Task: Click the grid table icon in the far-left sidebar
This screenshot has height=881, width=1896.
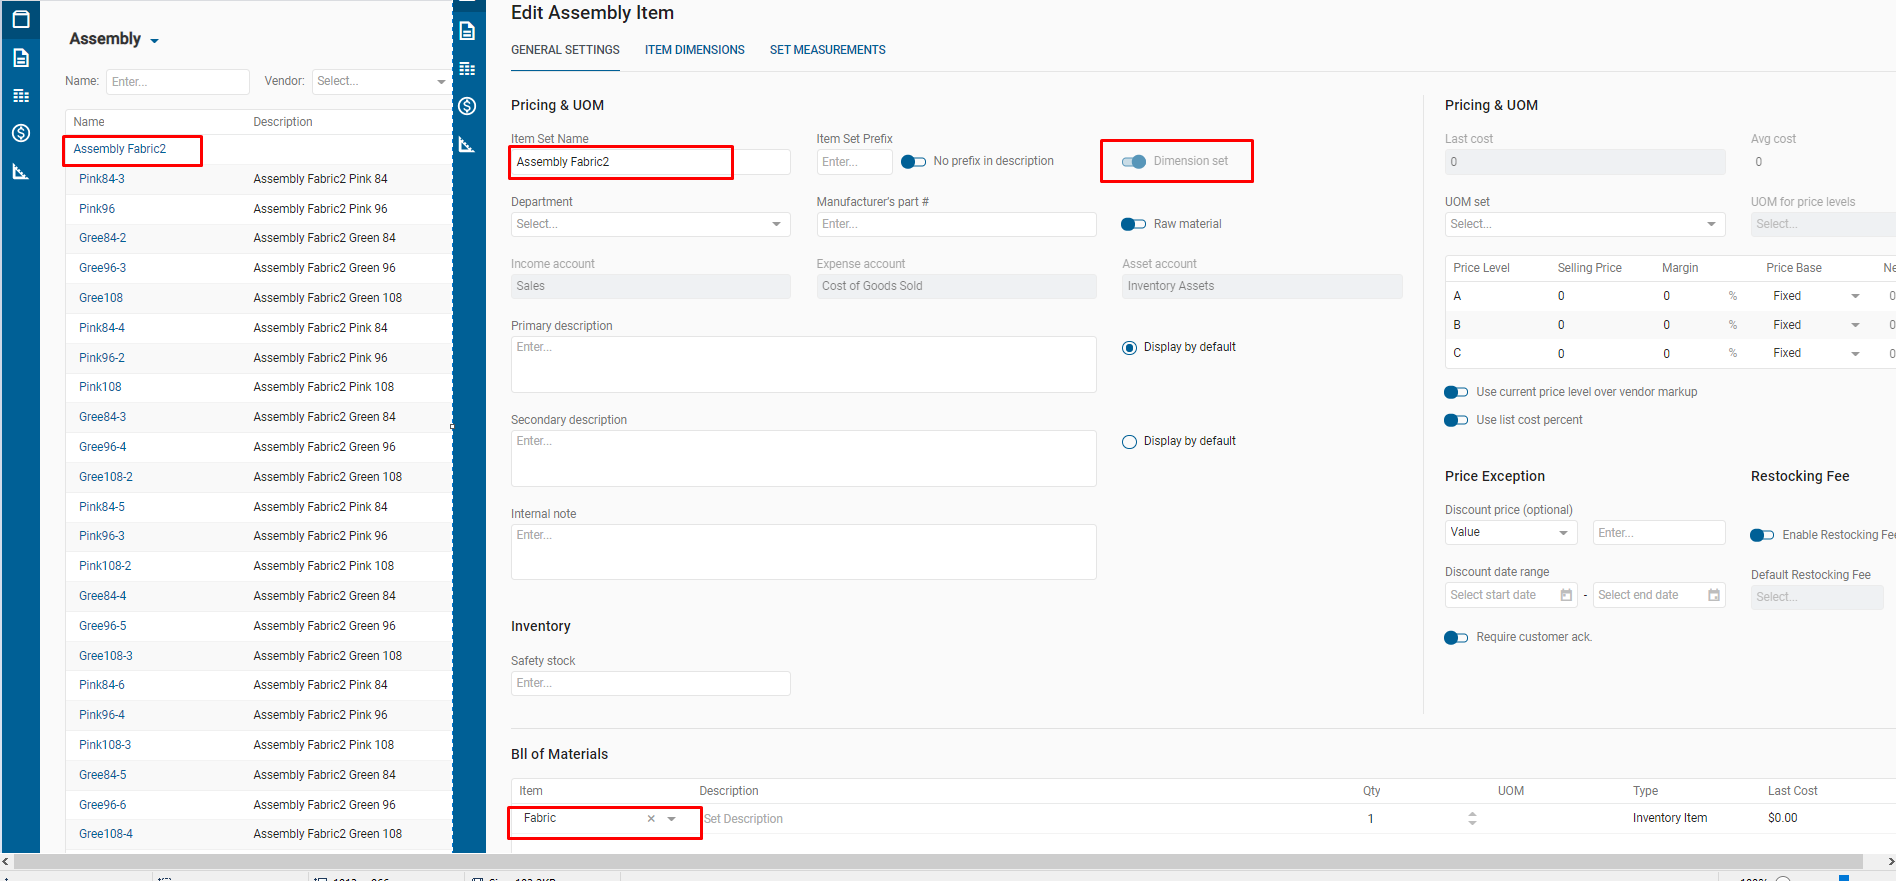Action: coord(21,96)
